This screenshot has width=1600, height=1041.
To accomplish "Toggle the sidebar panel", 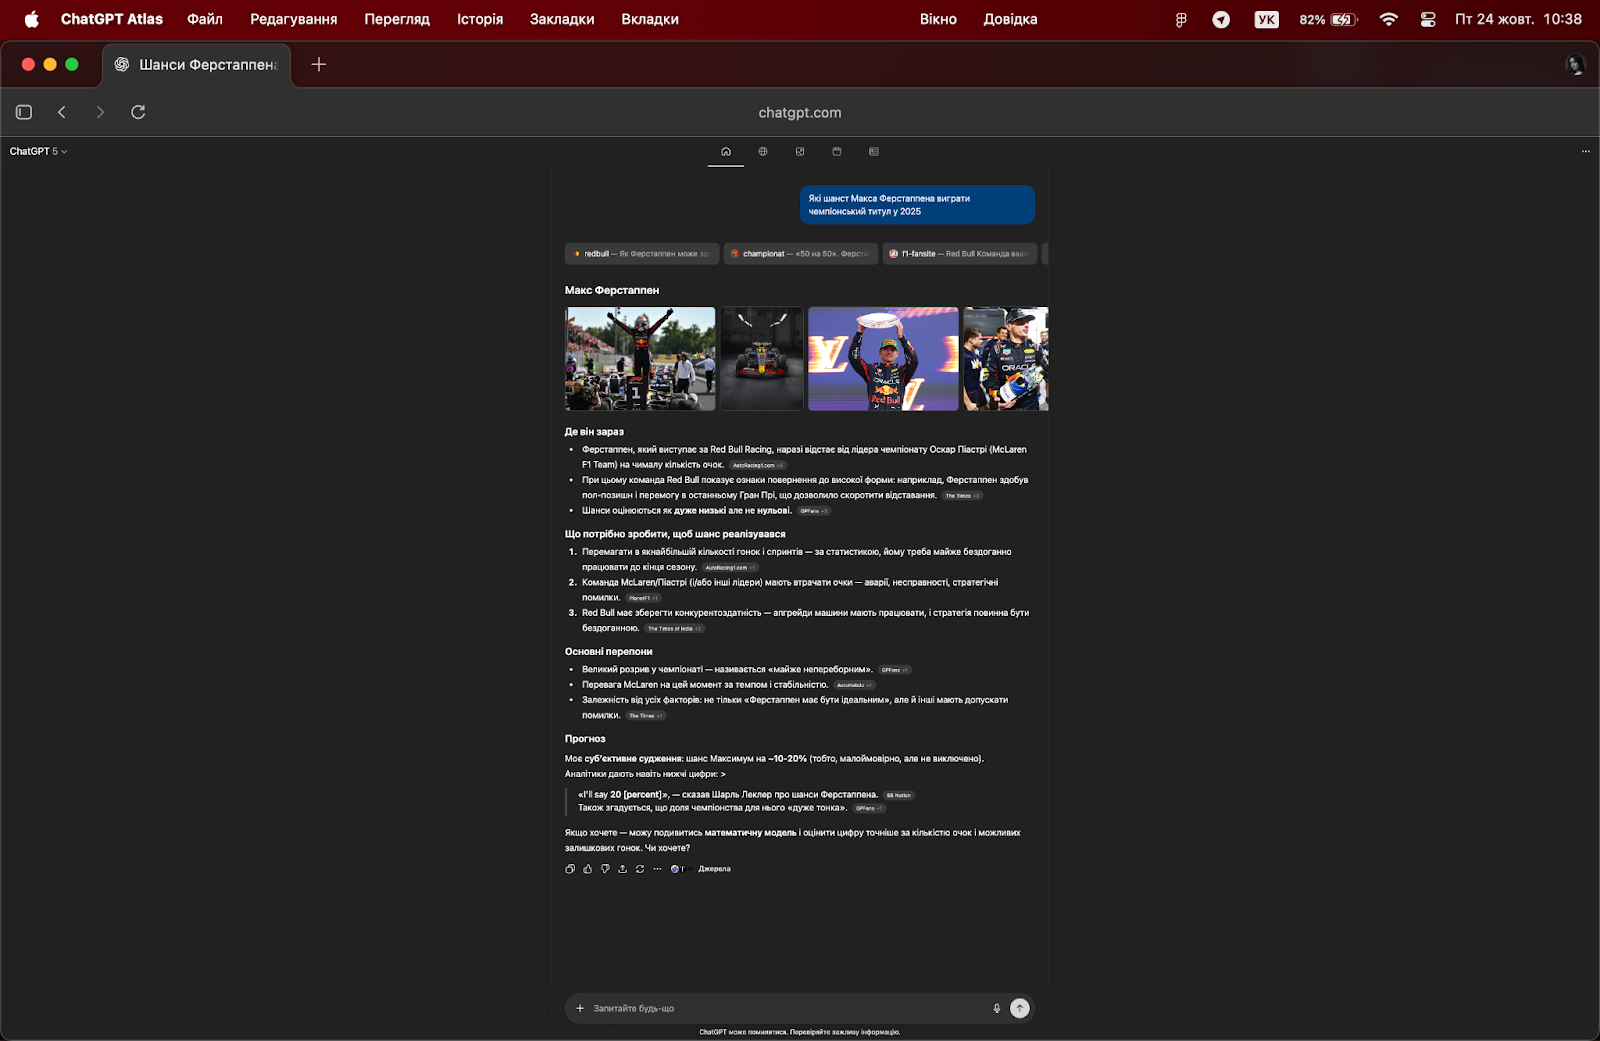I will (x=24, y=112).
